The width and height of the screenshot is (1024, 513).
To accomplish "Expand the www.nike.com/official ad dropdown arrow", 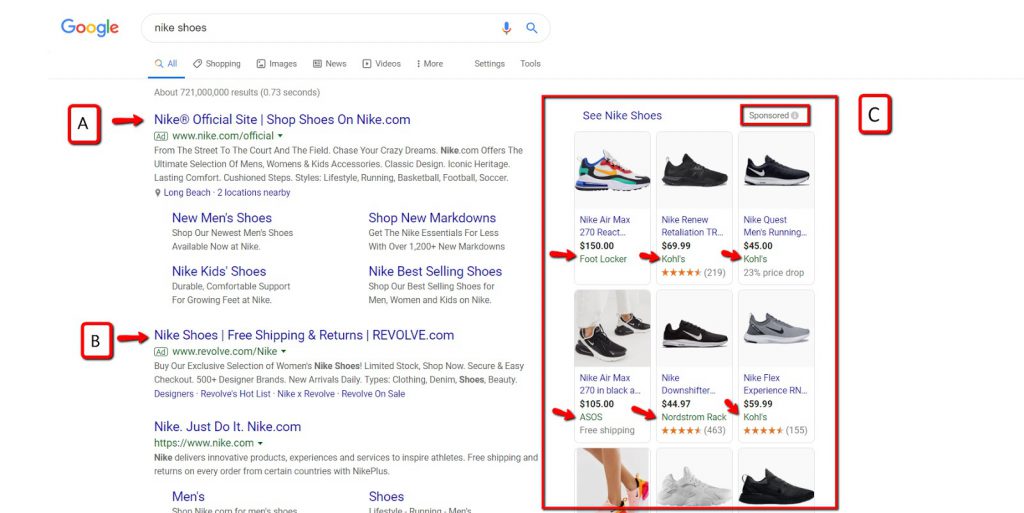I will [280, 136].
